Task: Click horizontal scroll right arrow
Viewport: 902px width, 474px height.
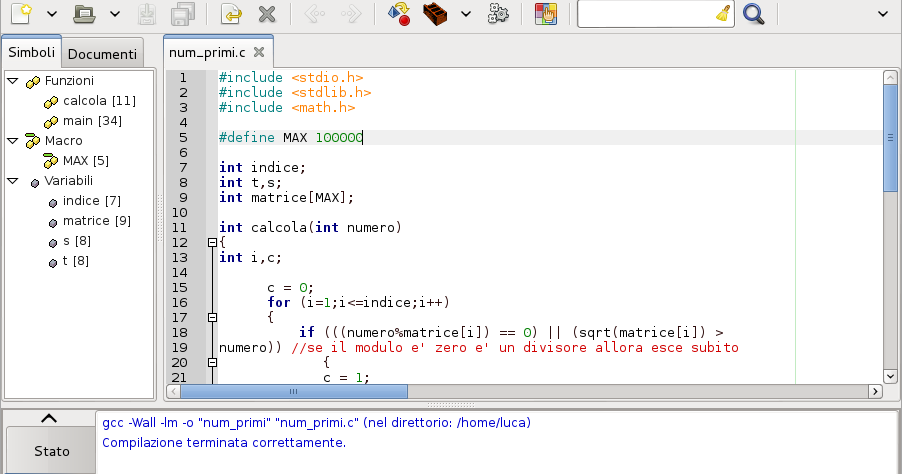Action: coord(875,392)
